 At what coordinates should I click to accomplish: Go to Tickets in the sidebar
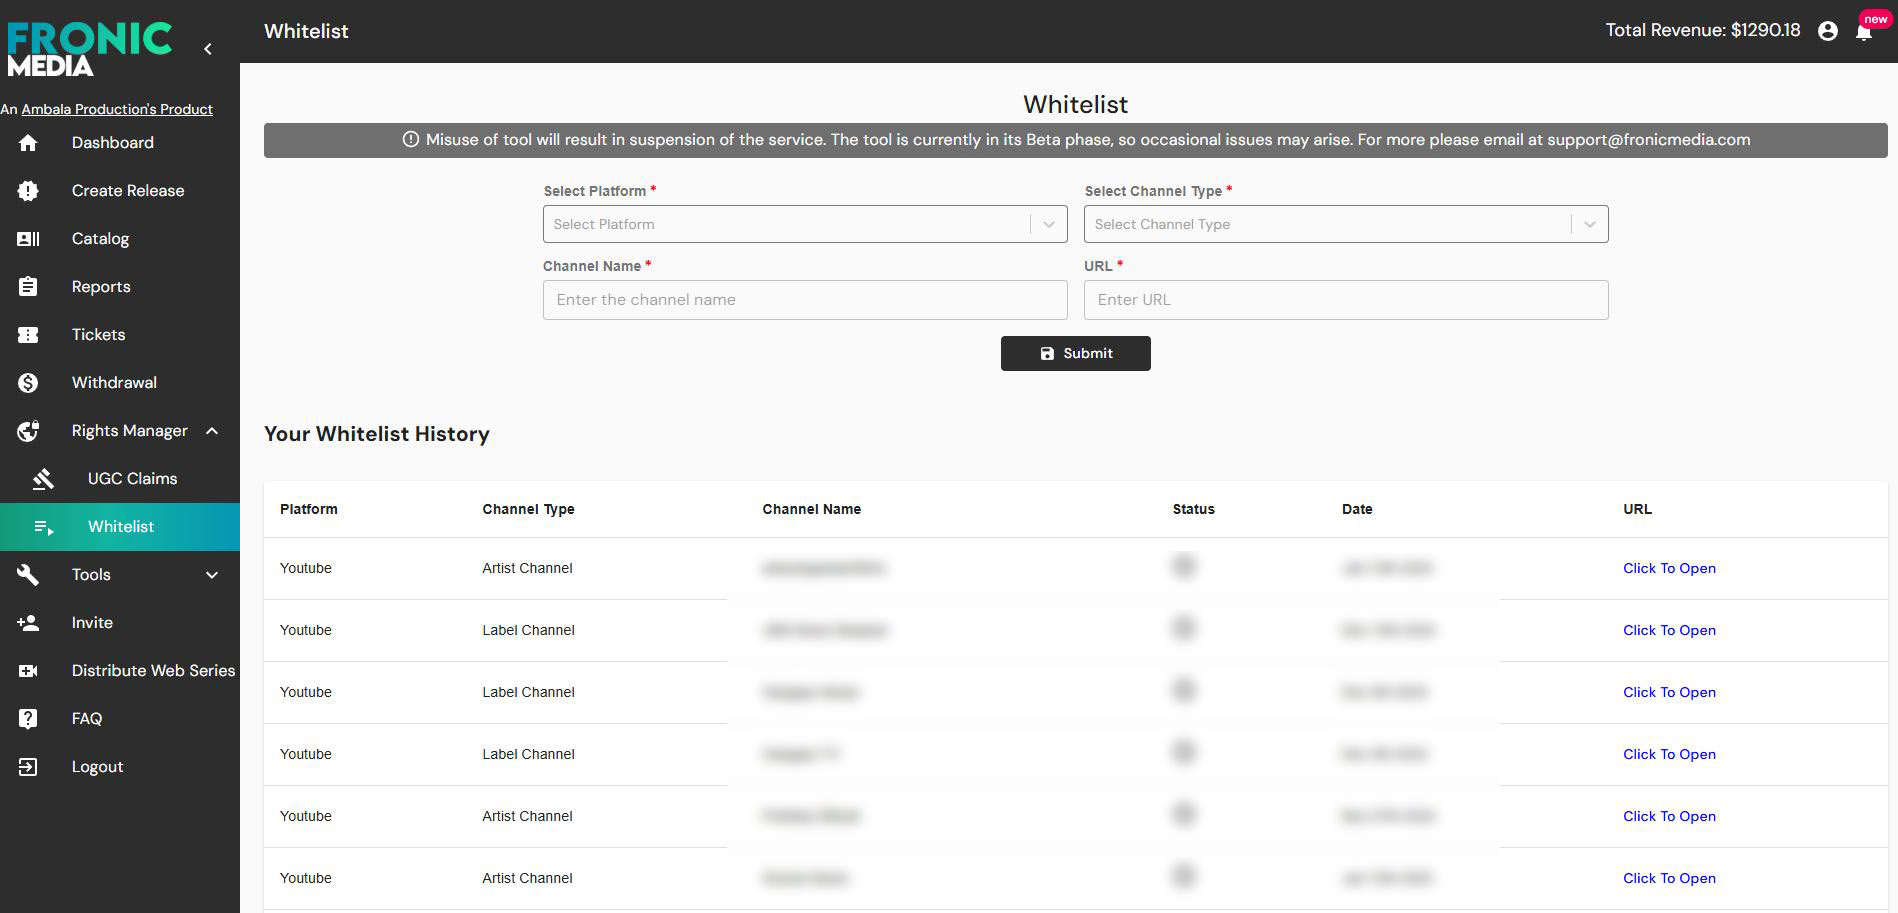click(x=98, y=335)
